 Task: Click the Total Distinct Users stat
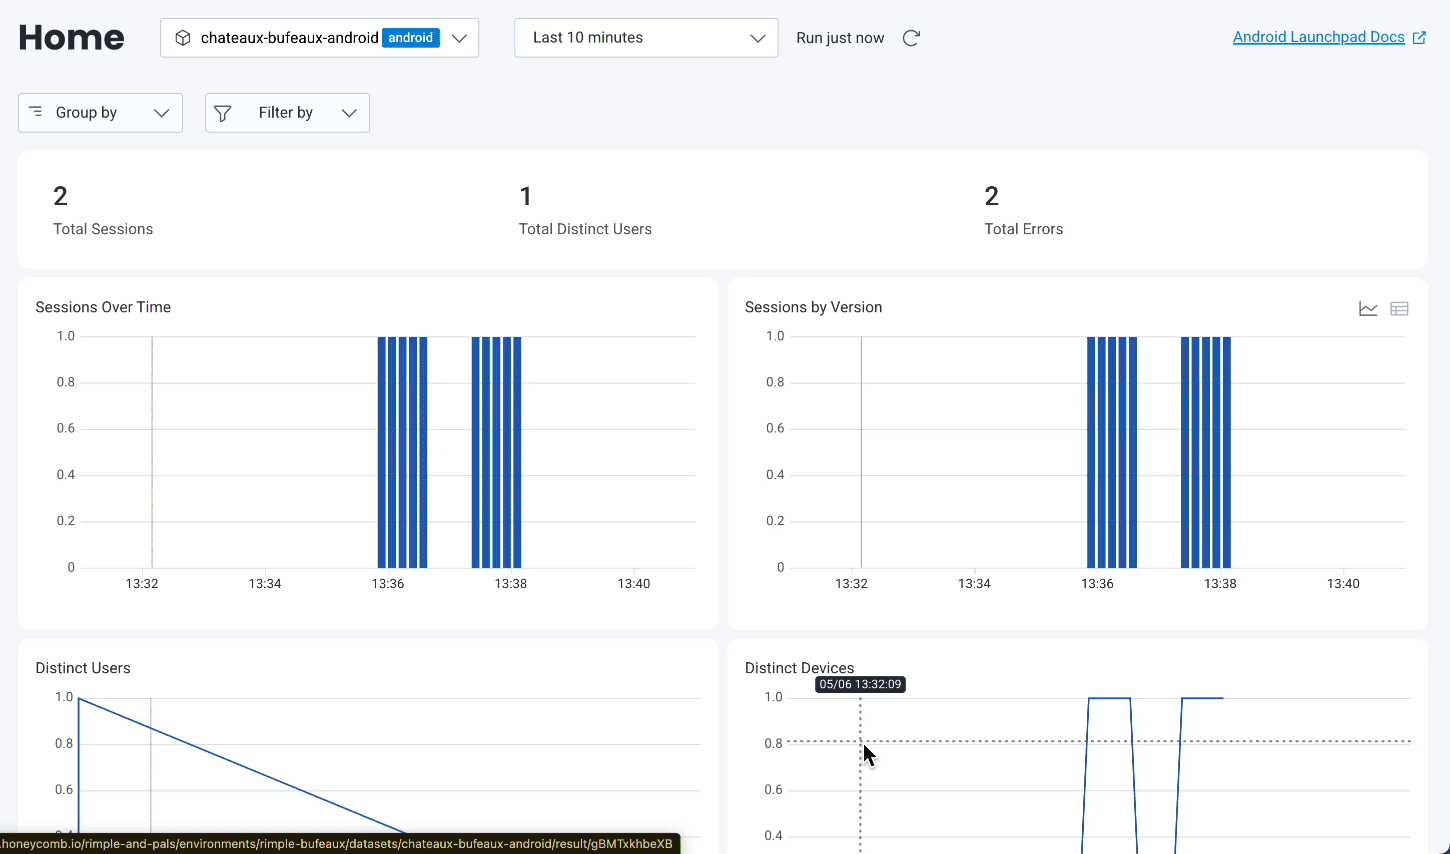coord(585,210)
